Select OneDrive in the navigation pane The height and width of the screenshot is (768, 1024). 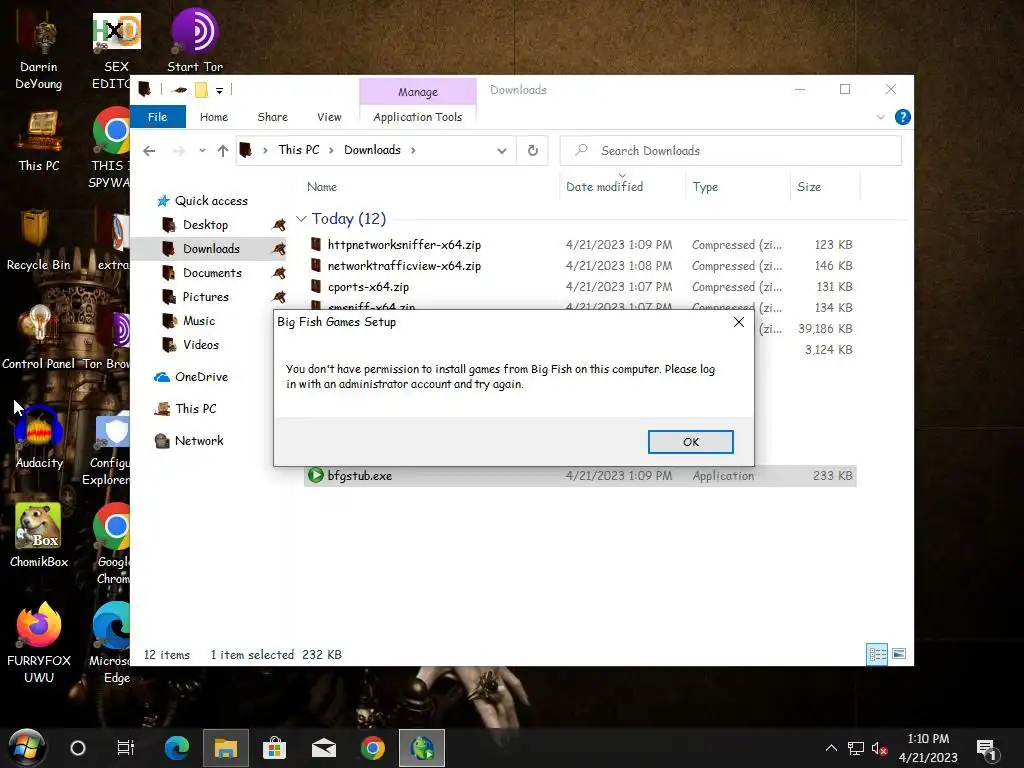tap(201, 377)
